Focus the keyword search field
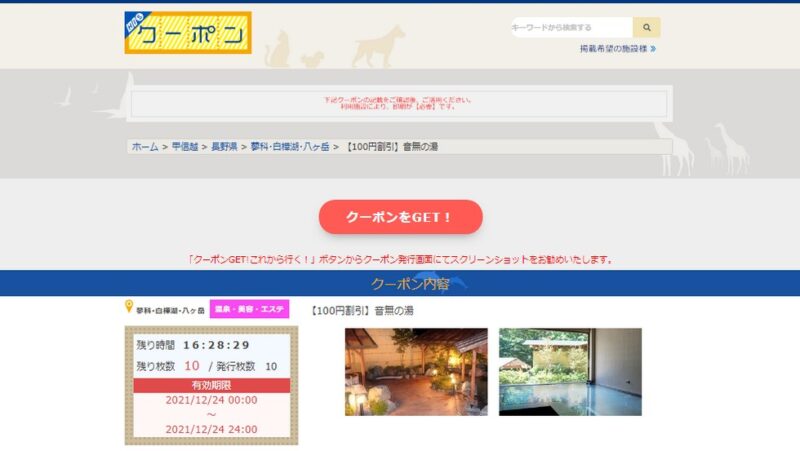 [x=572, y=28]
